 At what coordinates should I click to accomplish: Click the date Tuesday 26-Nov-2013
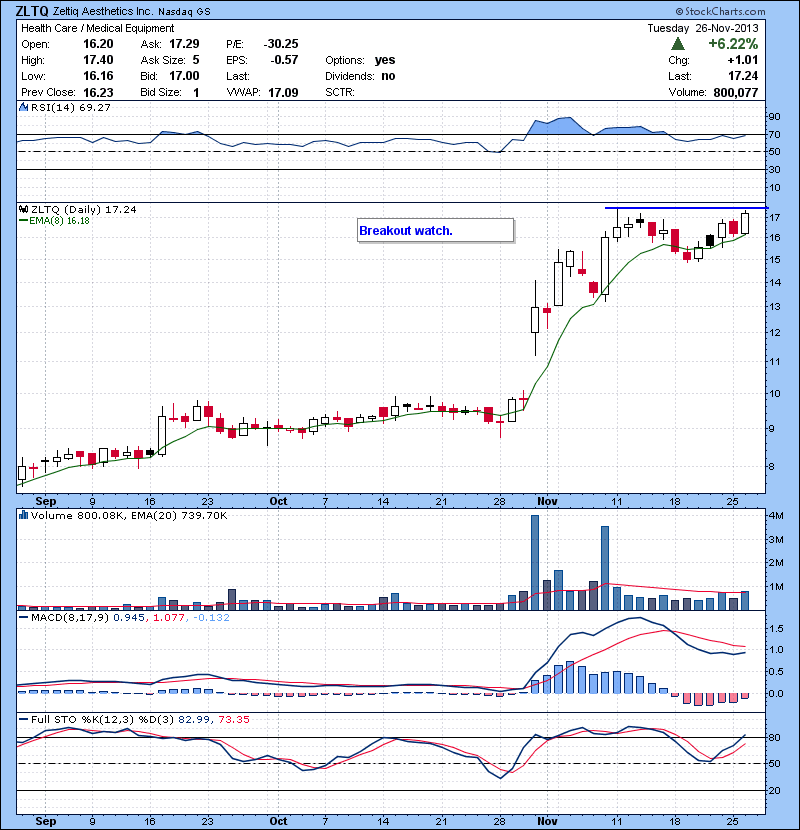tap(703, 28)
